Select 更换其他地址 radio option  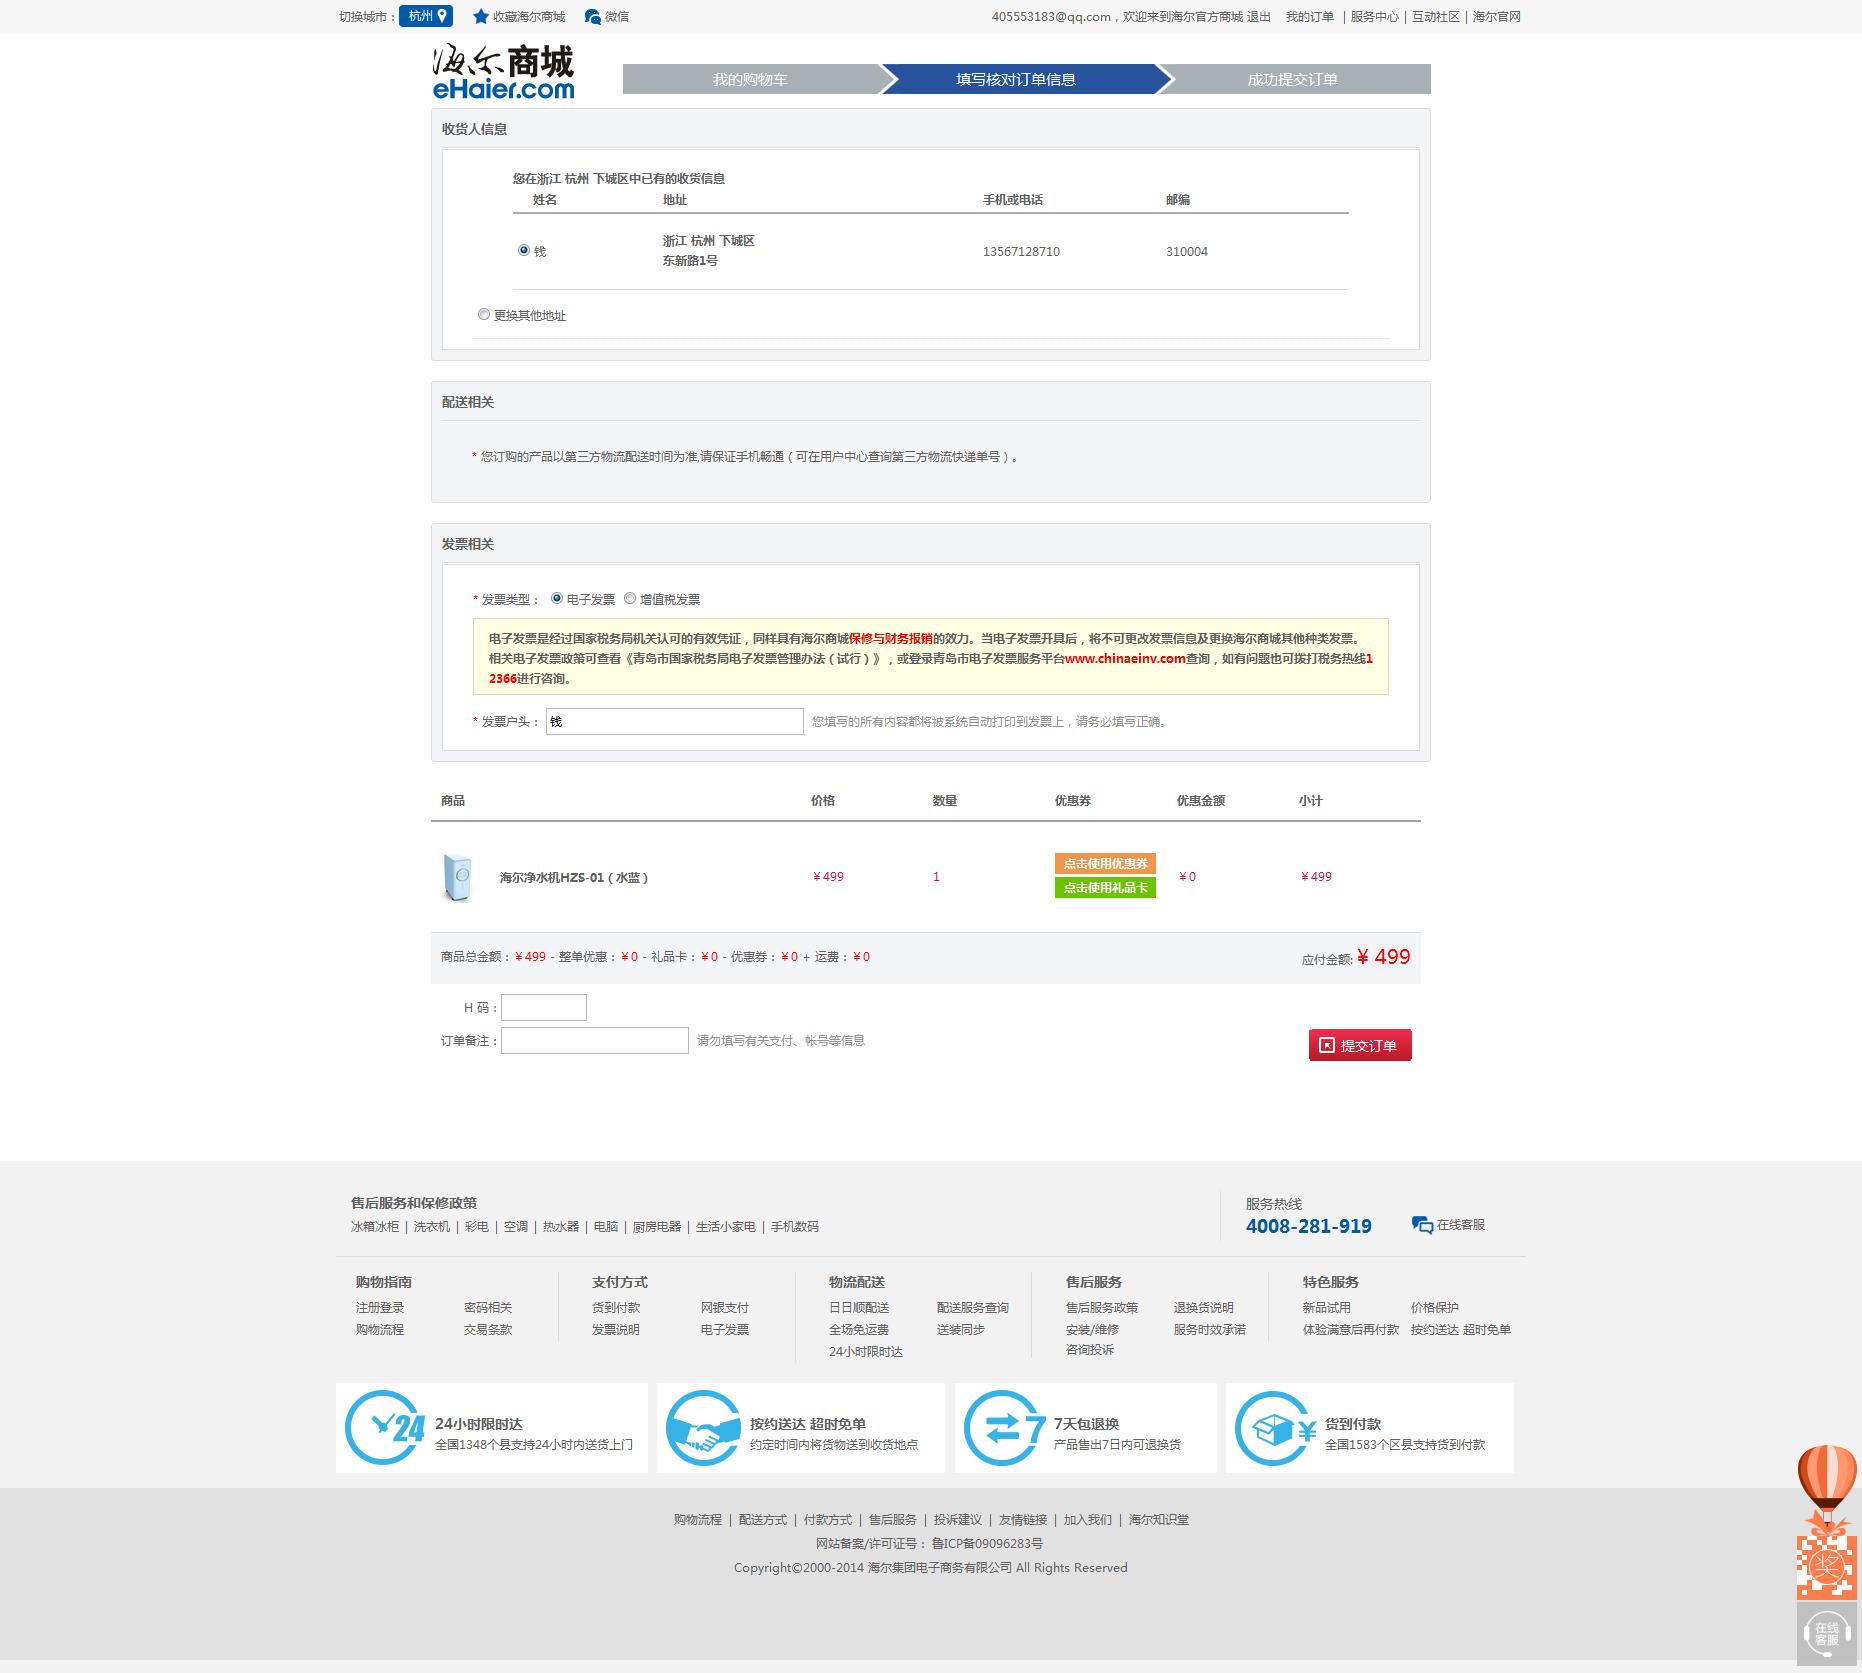(484, 314)
